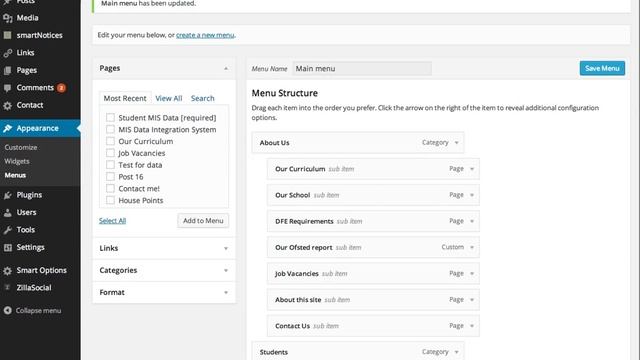Click the Pages icon in sidebar
The height and width of the screenshot is (360, 640).
[x=7, y=71]
